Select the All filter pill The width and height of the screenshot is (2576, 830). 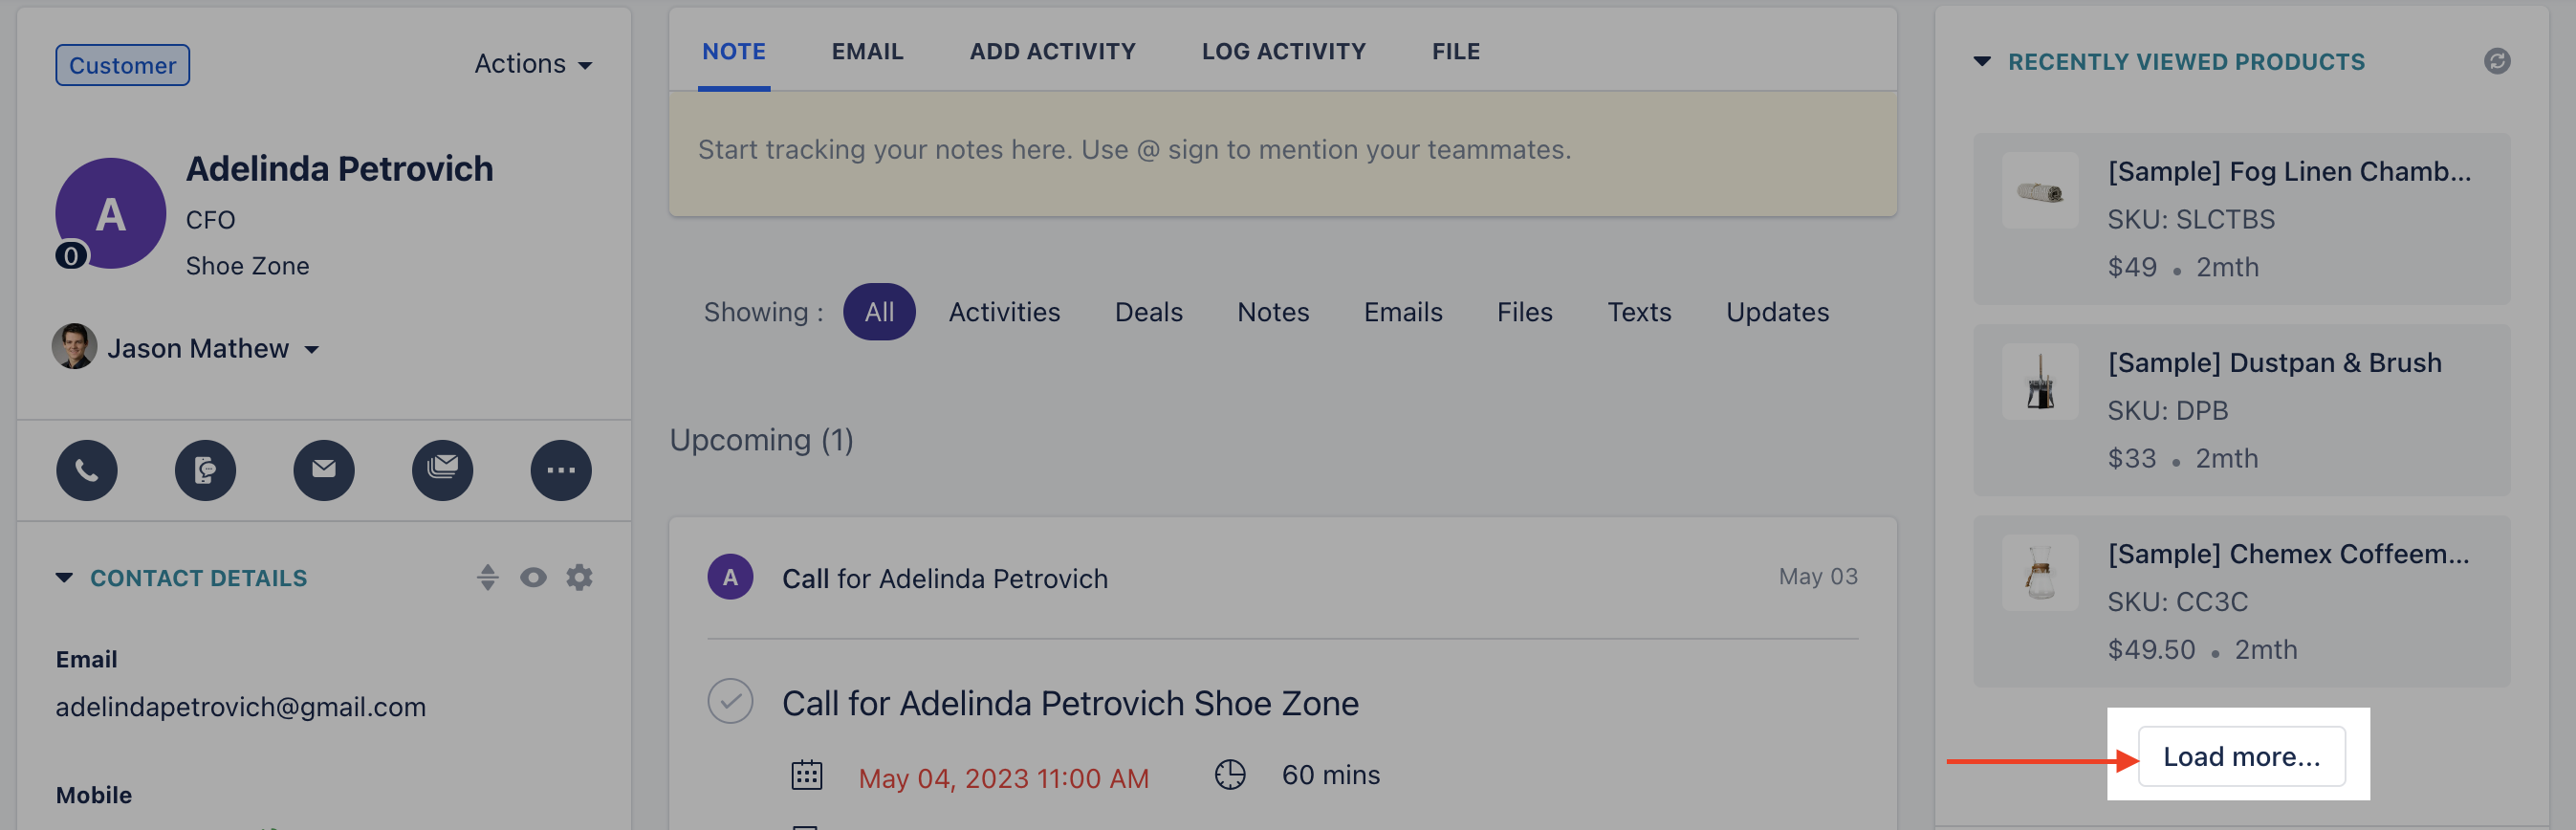879,312
